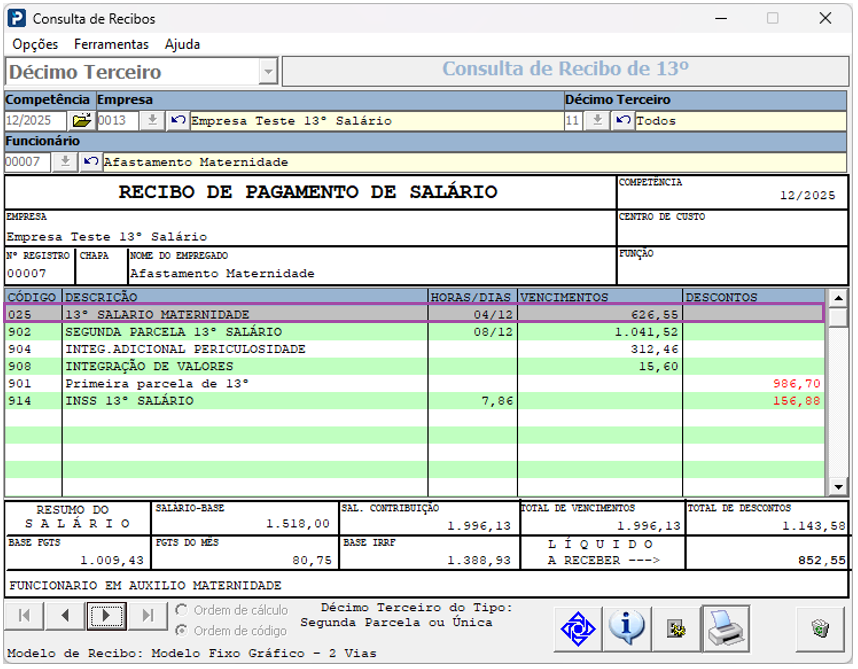Go to the next record

pyautogui.click(x=106, y=616)
